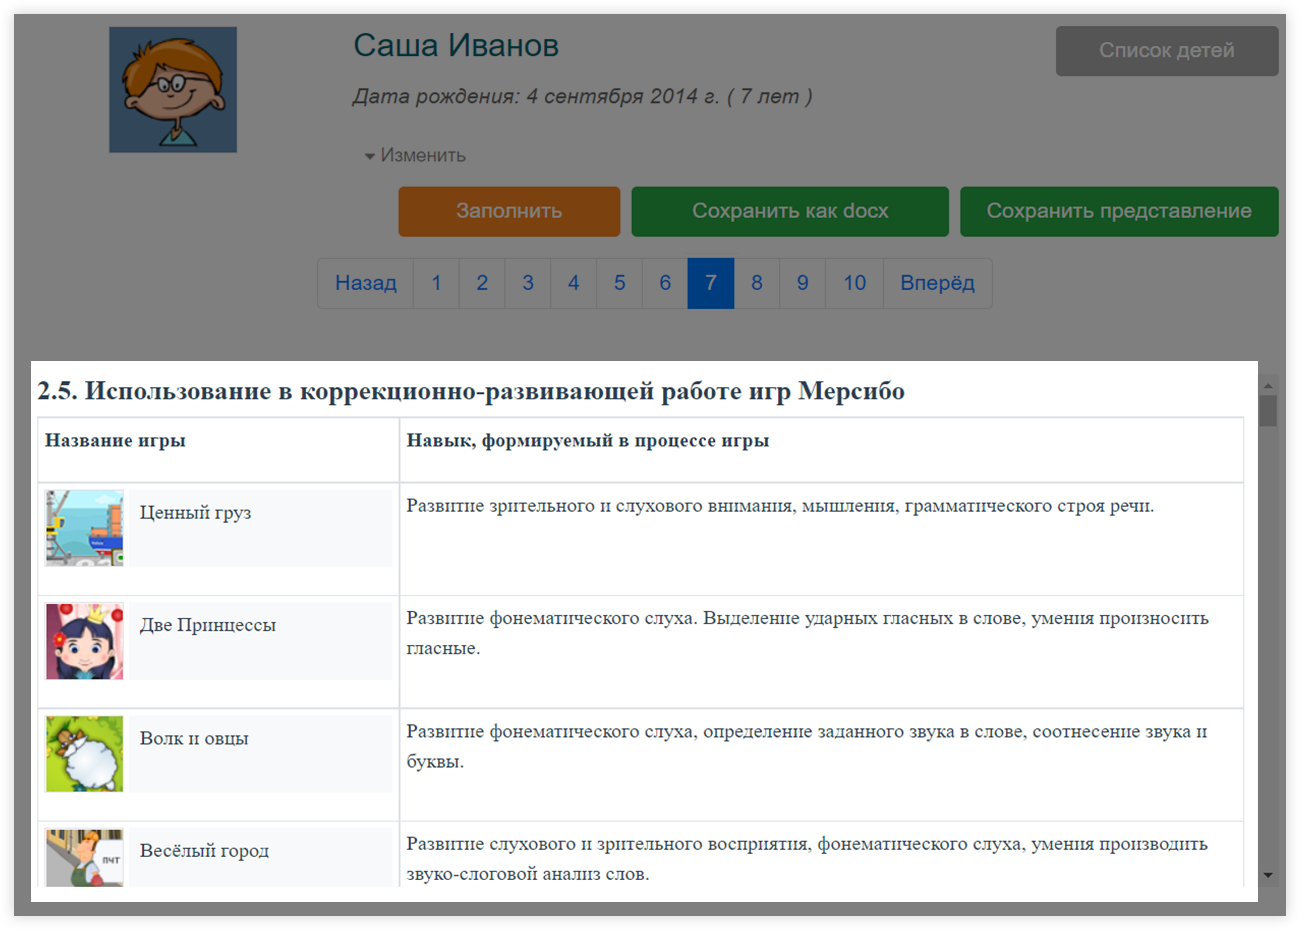This screenshot has width=1300, height=930.
Task: Jump to page 10 in pagination
Action: tap(854, 283)
